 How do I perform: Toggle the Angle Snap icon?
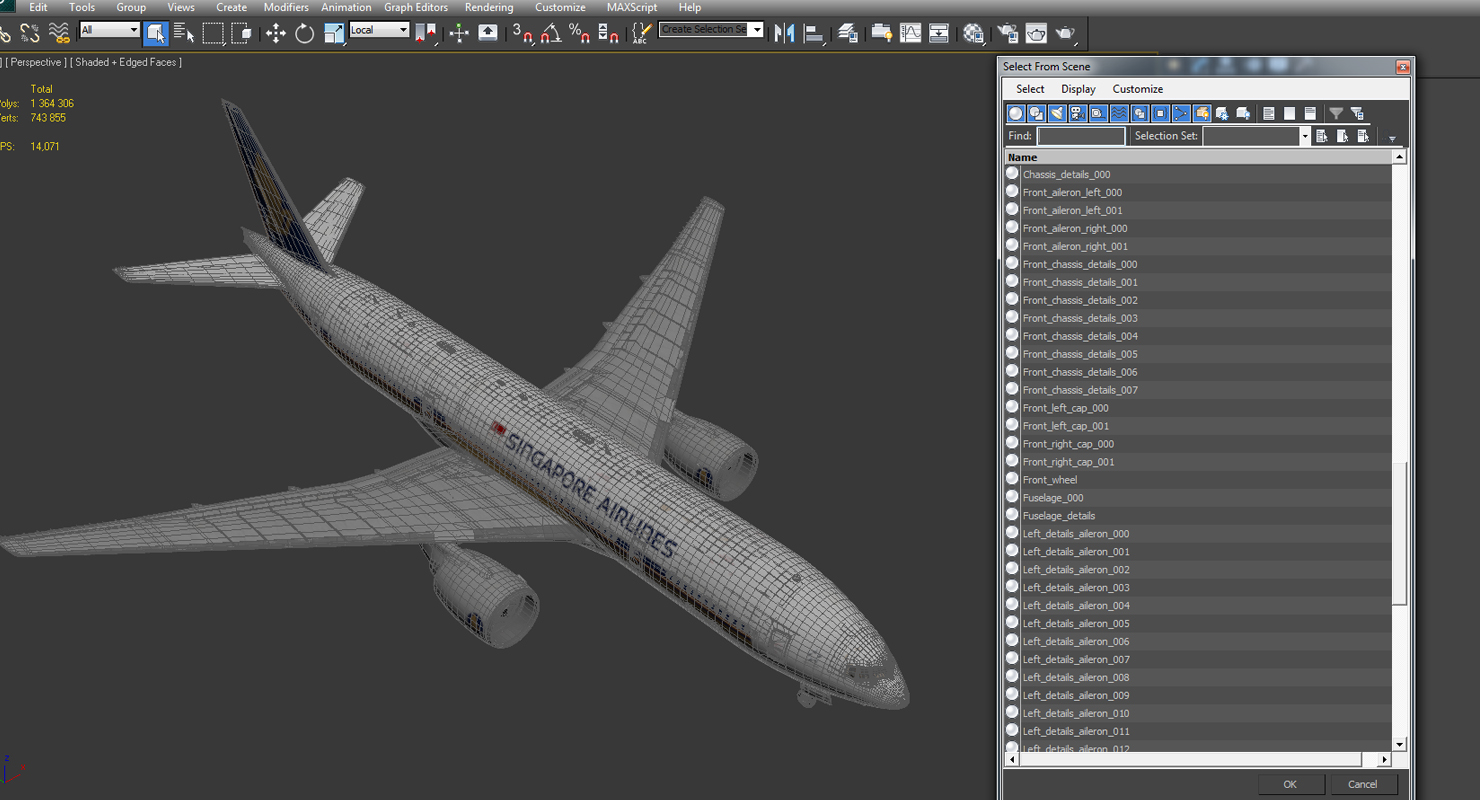551,33
